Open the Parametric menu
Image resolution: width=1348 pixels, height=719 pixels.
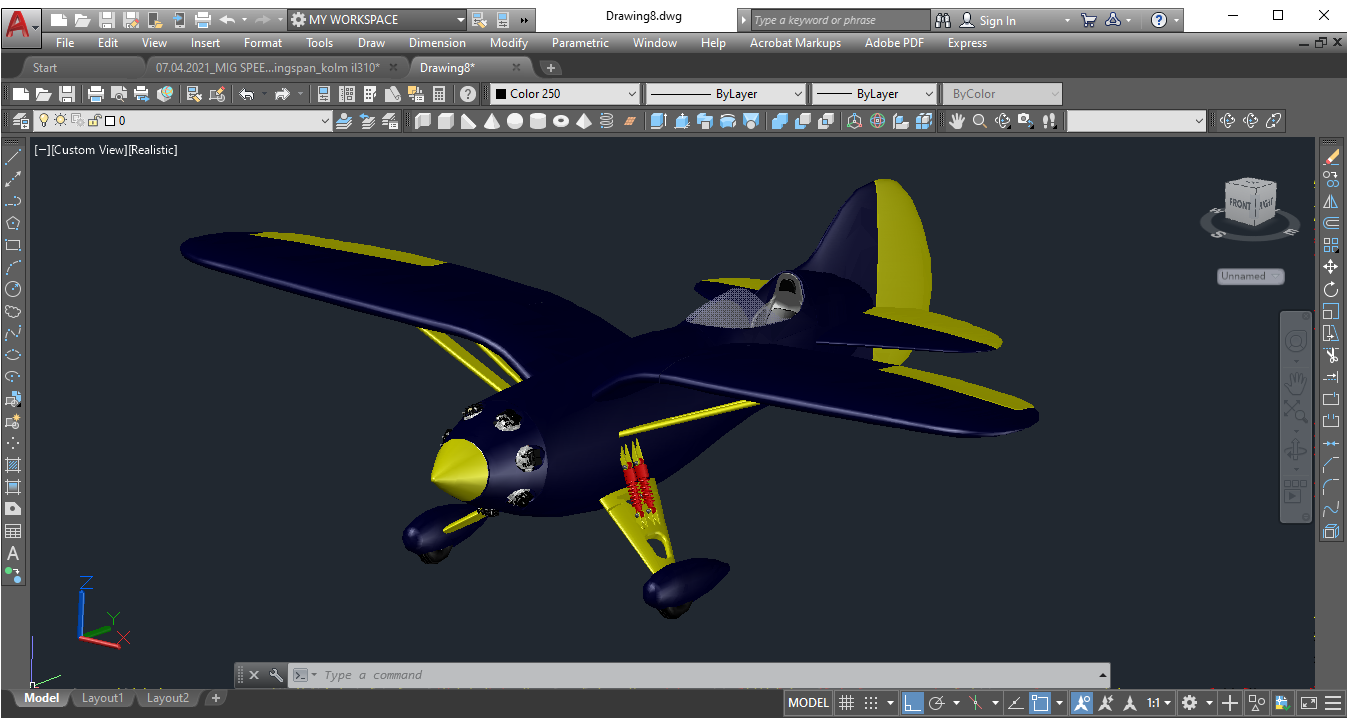coord(580,43)
